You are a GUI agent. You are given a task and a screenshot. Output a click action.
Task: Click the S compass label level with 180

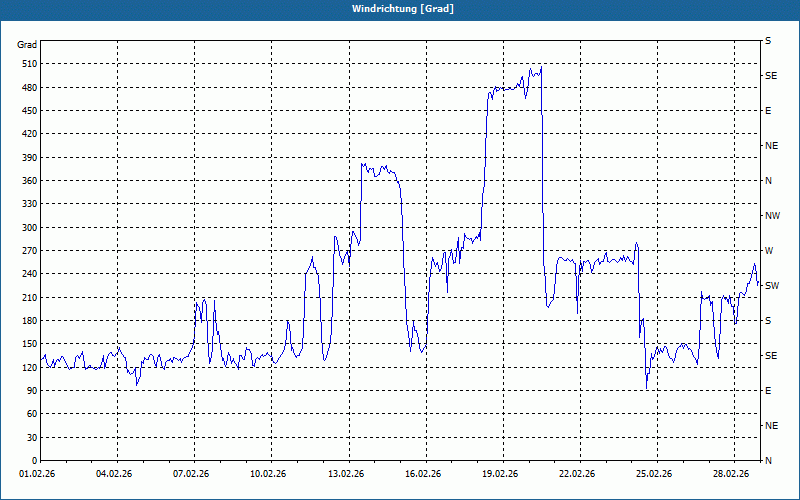(768, 321)
